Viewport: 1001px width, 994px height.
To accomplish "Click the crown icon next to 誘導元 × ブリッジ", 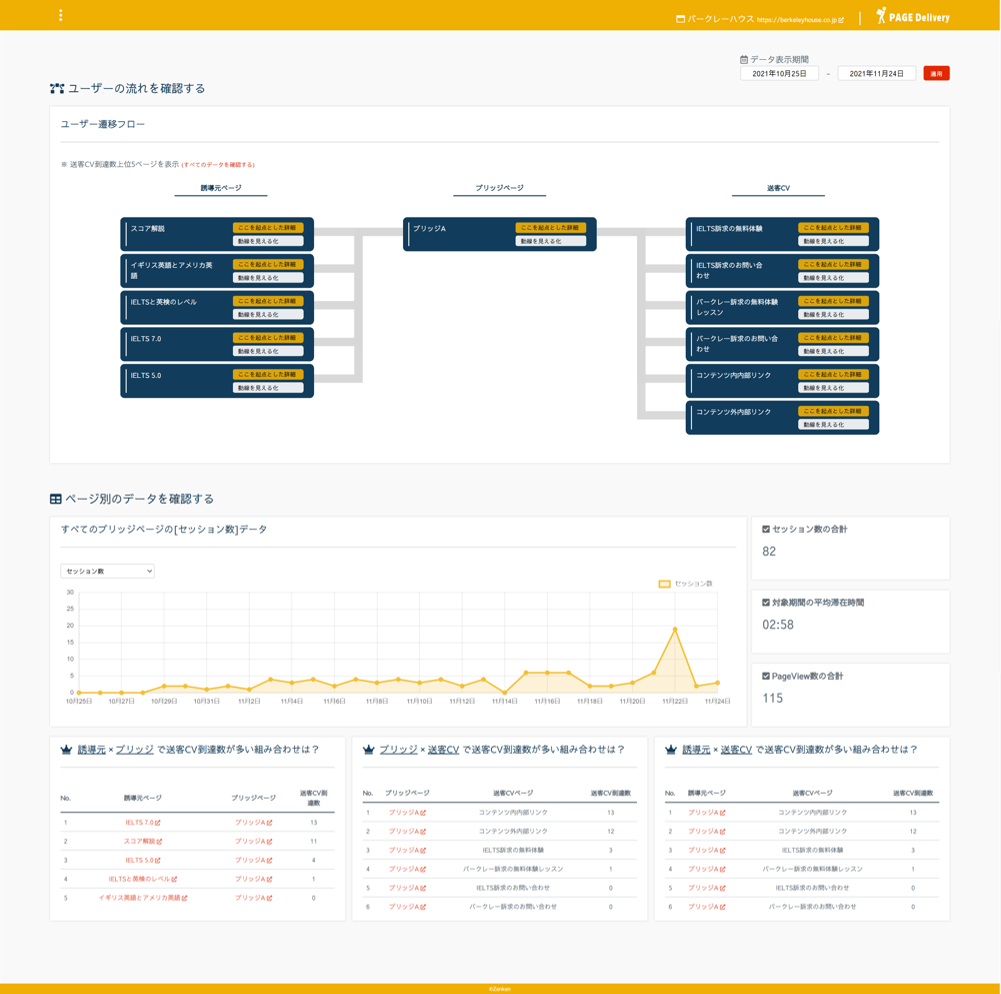I will (x=67, y=750).
